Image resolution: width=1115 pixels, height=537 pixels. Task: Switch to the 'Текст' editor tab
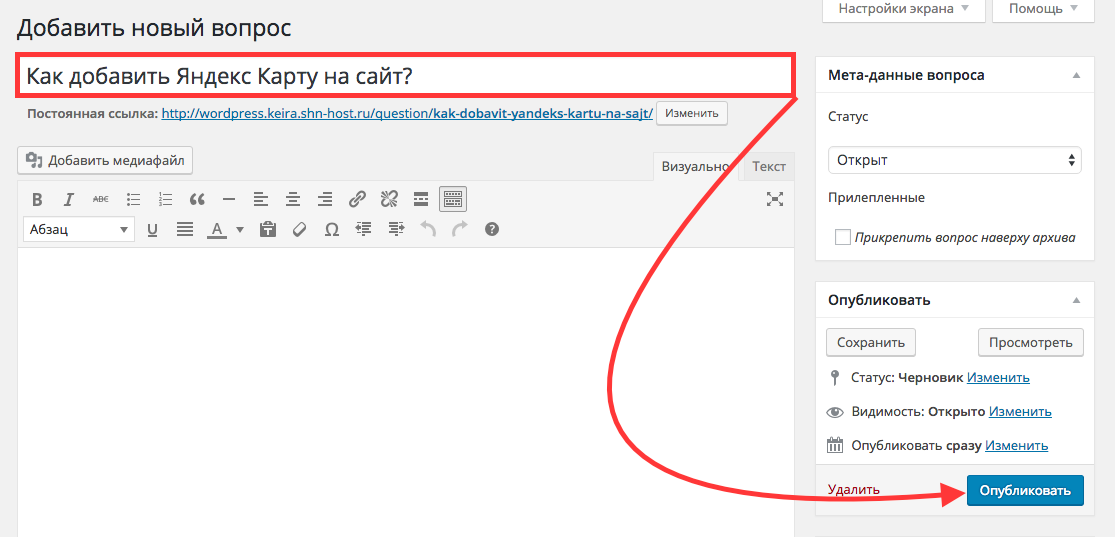pos(768,167)
